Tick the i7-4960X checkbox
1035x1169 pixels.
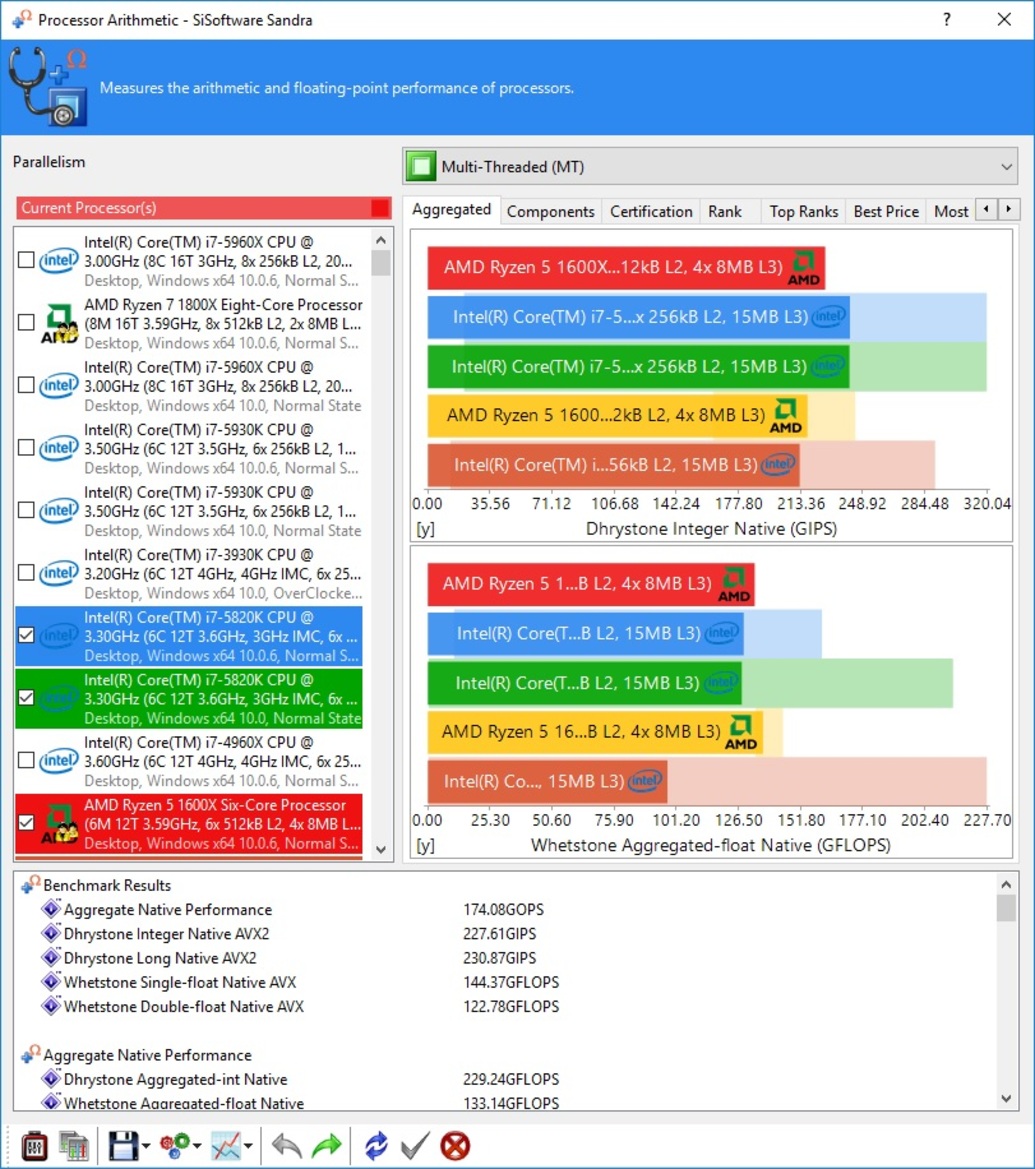(x=26, y=760)
